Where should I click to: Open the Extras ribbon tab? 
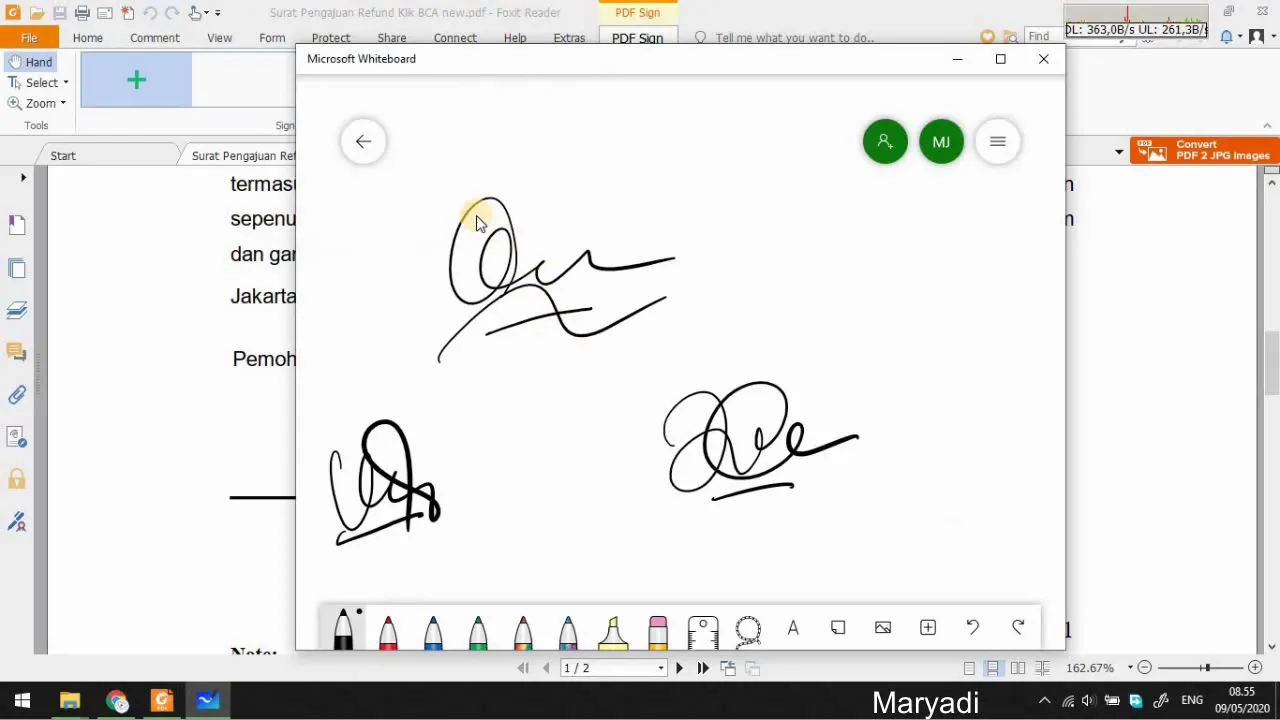tap(569, 38)
